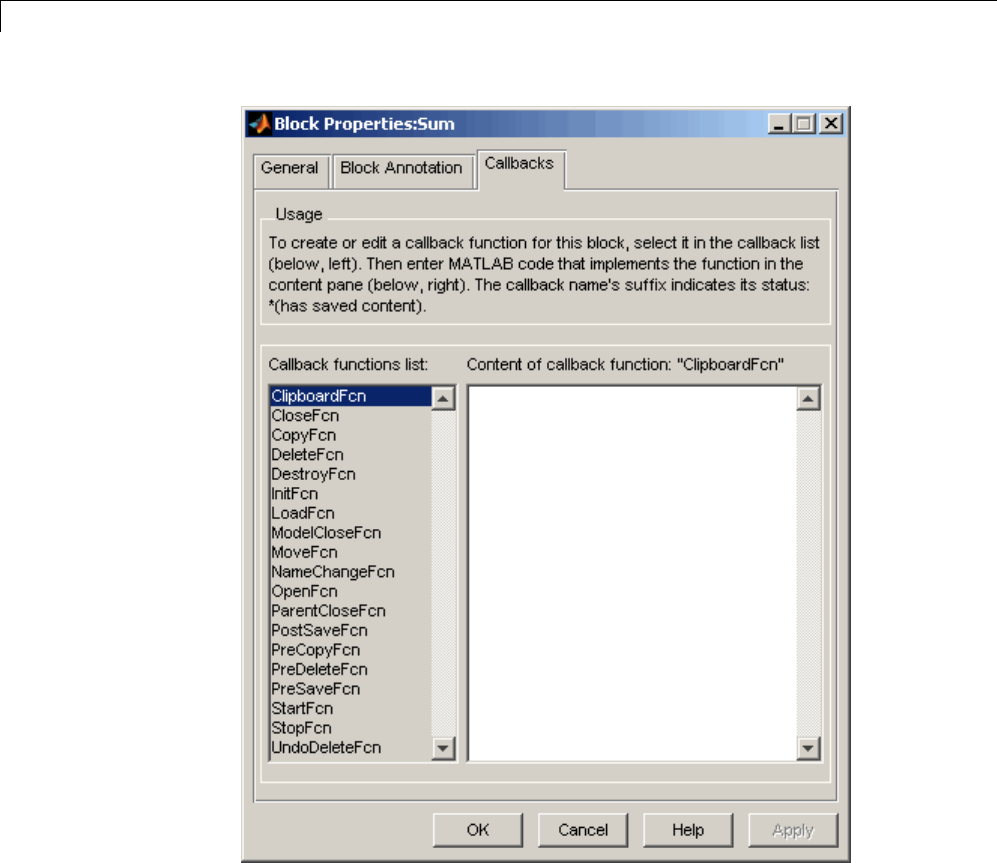Image resolution: width=997 pixels, height=863 pixels.
Task: Close the Block Properties:Sum dialog
Action: (831, 123)
